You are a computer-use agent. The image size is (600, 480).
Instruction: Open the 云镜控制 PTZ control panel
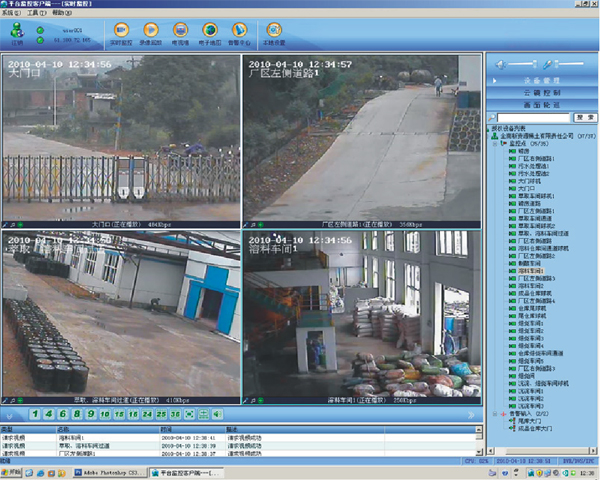(x=541, y=91)
